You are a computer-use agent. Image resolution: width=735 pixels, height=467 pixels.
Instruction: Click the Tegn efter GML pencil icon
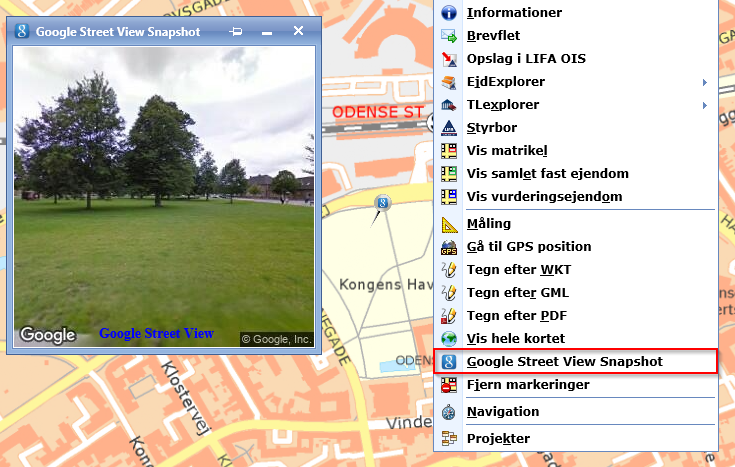449,293
